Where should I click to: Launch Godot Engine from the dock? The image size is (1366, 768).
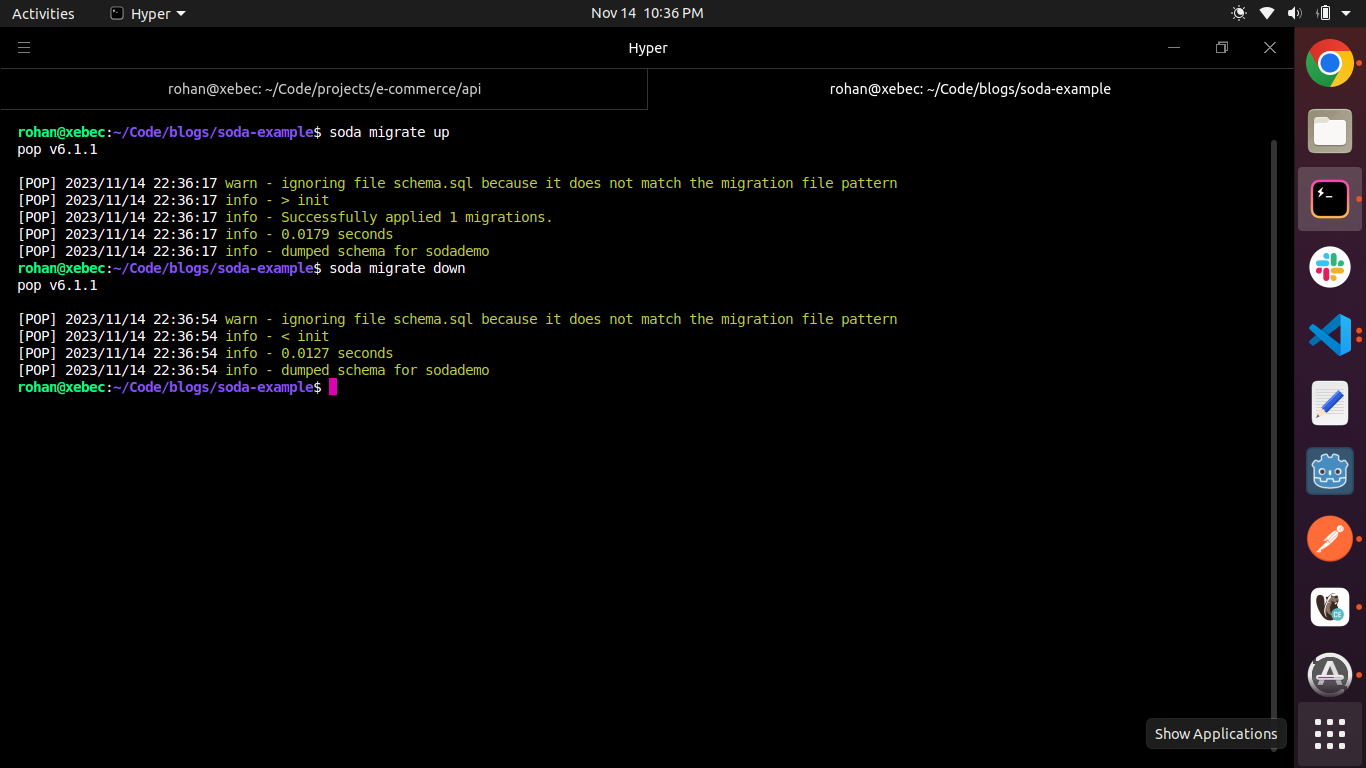coord(1330,471)
